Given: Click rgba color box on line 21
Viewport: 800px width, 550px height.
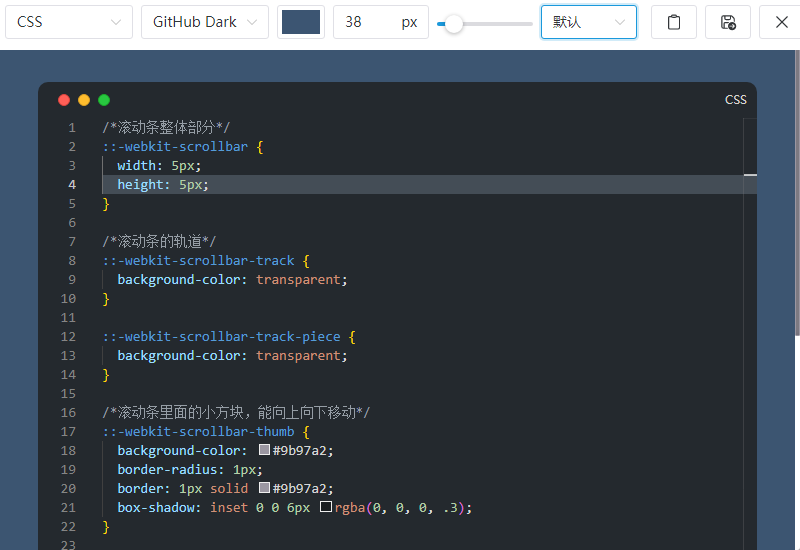Looking at the screenshot, I should coord(326,507).
